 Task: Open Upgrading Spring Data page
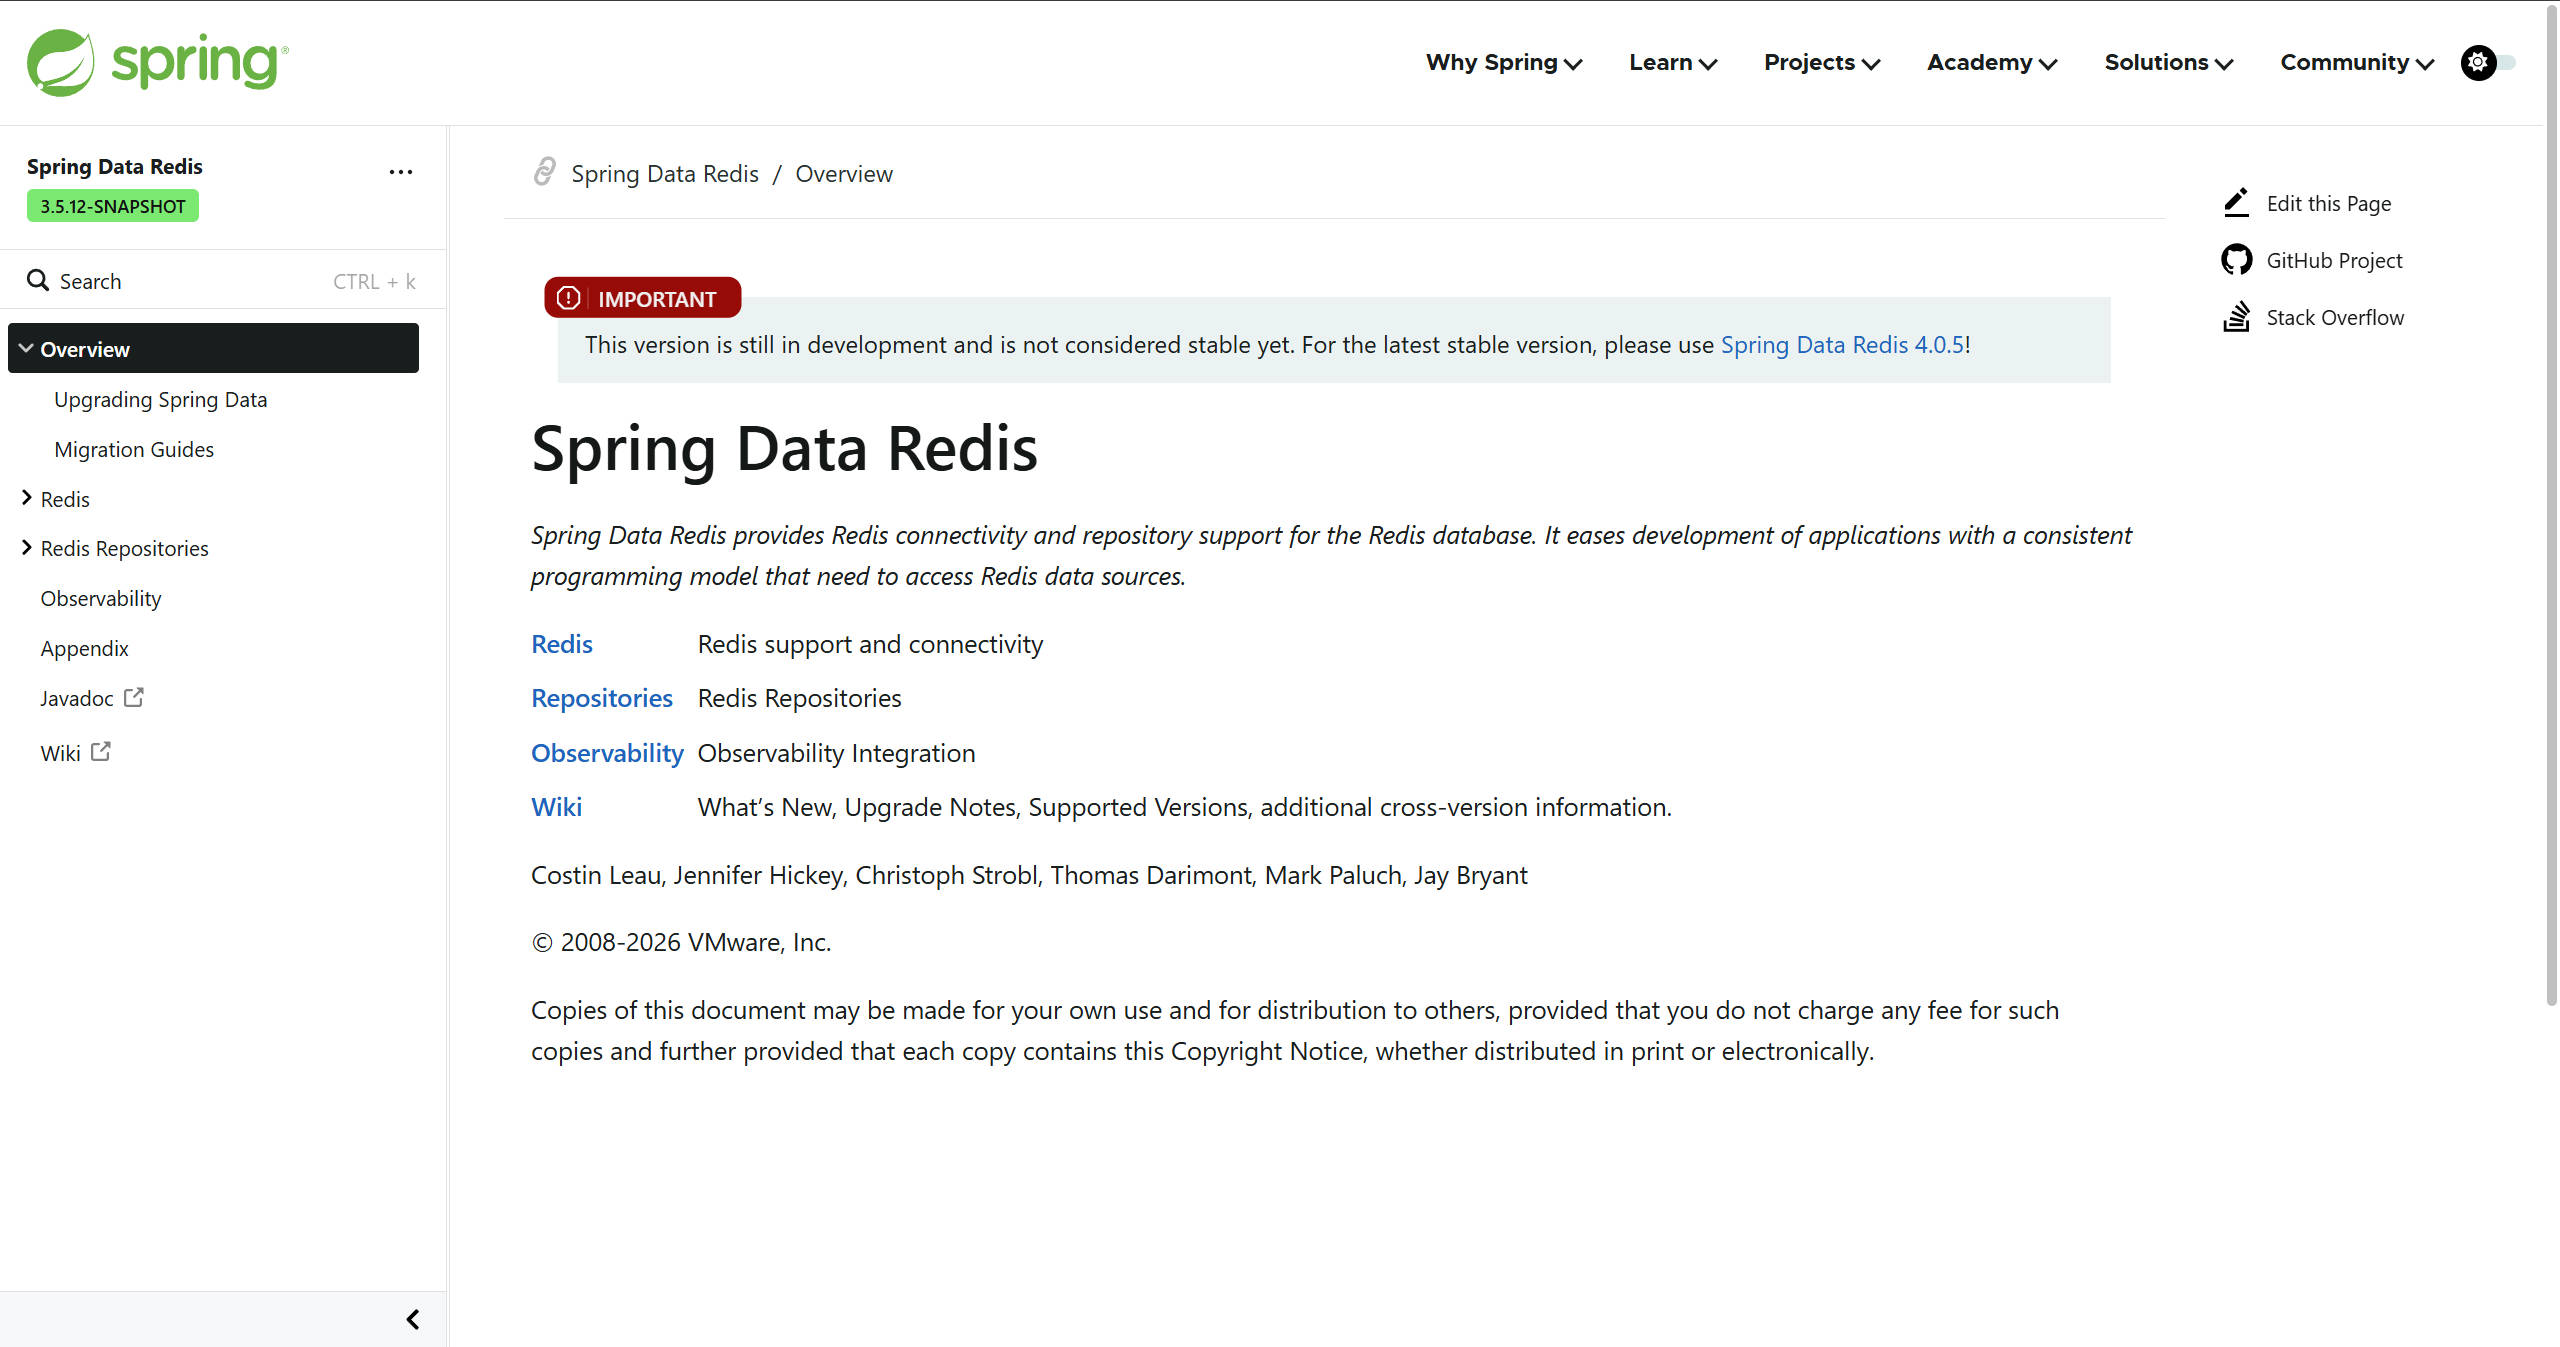[x=160, y=399]
